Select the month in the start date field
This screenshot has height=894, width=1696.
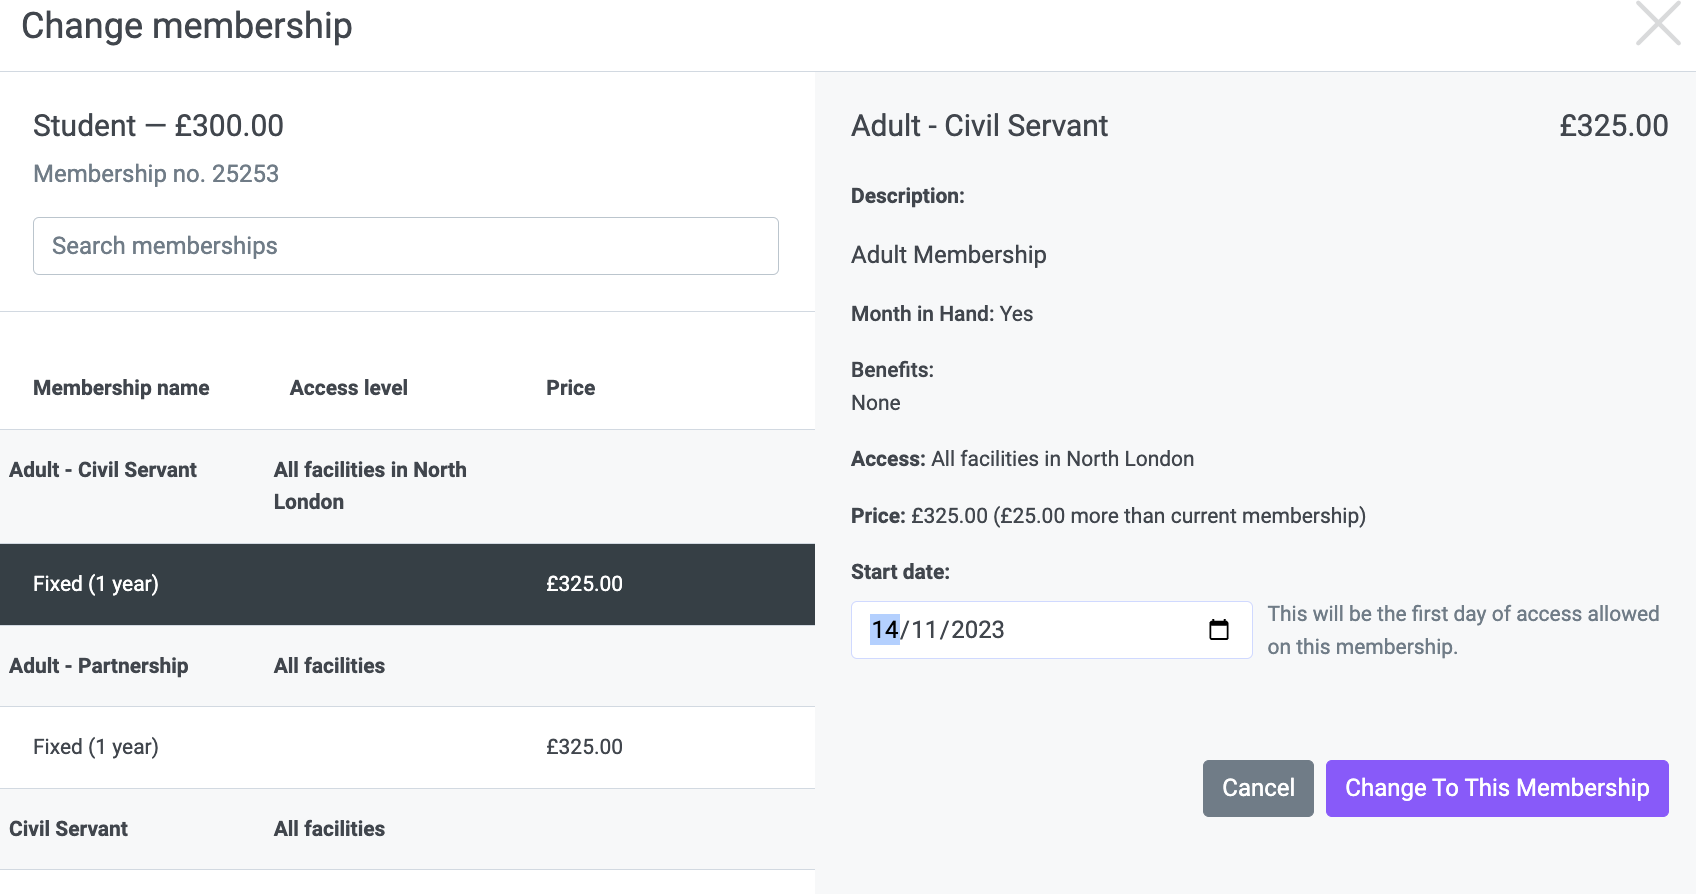(x=924, y=630)
